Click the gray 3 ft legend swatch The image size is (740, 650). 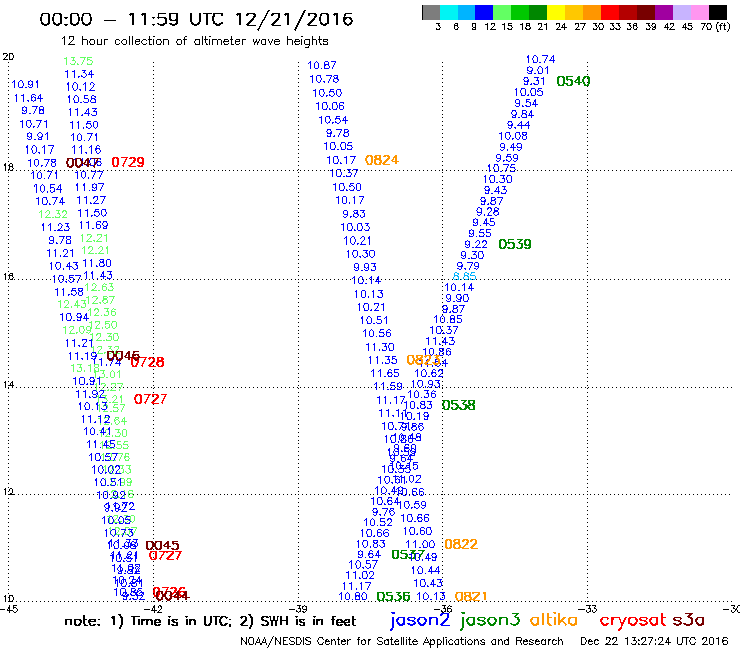coord(431,12)
